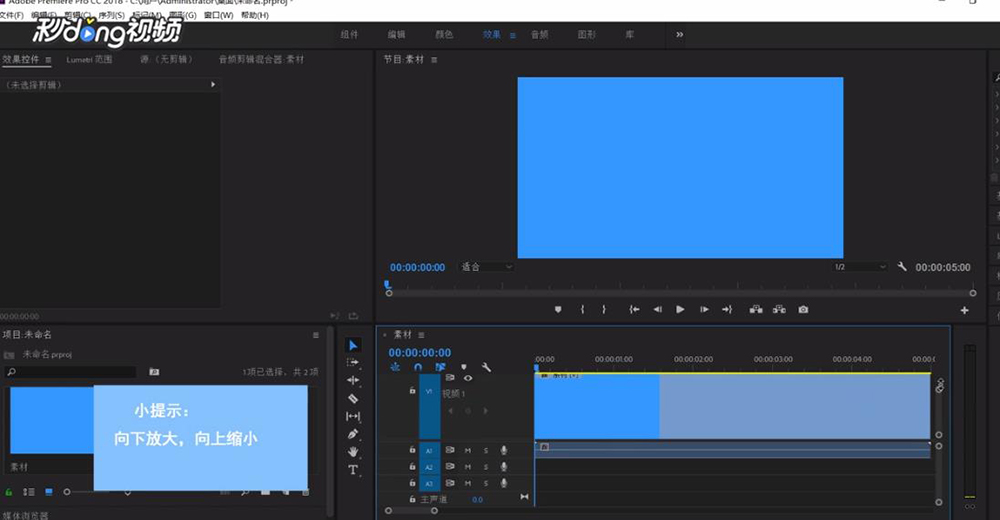The image size is (1000, 520).
Task: Show more workspaces with double chevron
Action: [x=680, y=34]
